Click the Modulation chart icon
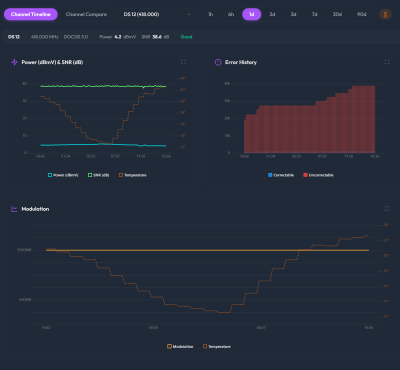Viewport: 400px width, 370px height. tap(14, 209)
